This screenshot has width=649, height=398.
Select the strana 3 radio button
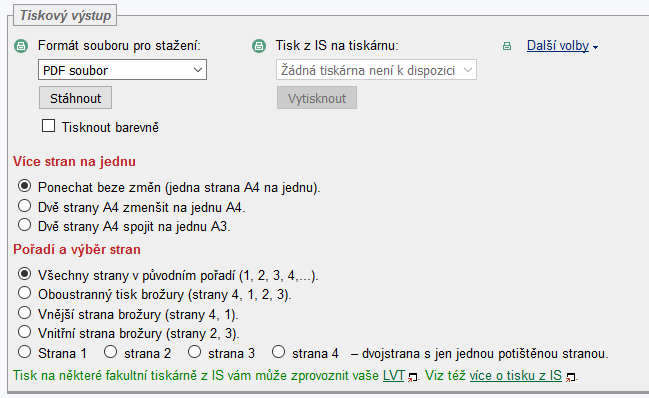(x=195, y=352)
